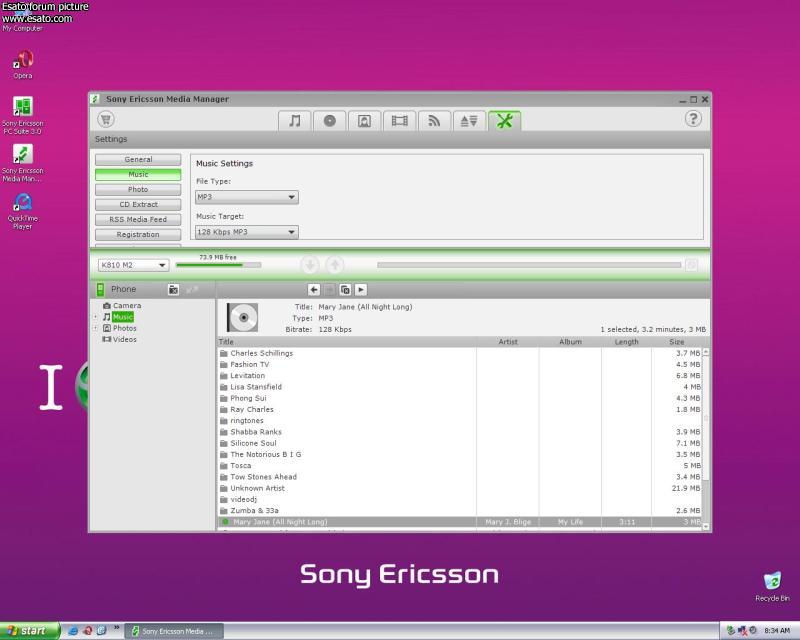
Task: Expand the Photos tree node
Action: (95, 328)
